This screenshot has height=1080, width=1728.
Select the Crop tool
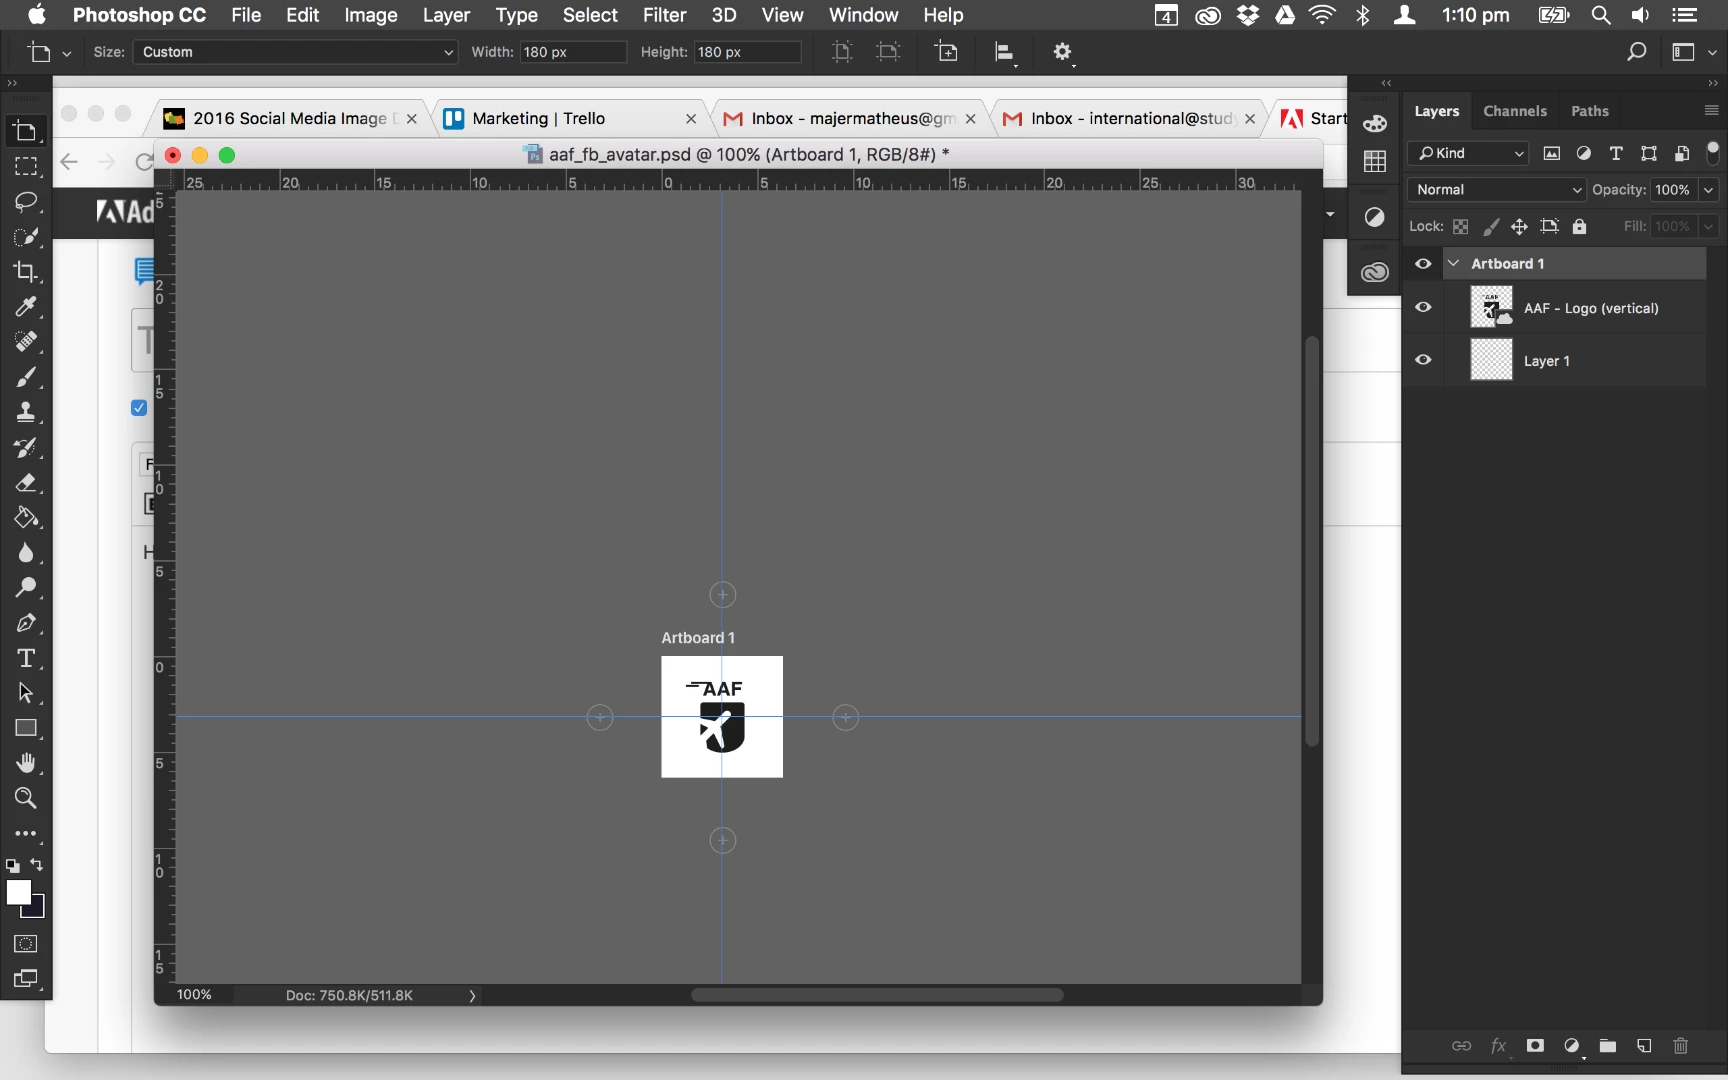26,272
